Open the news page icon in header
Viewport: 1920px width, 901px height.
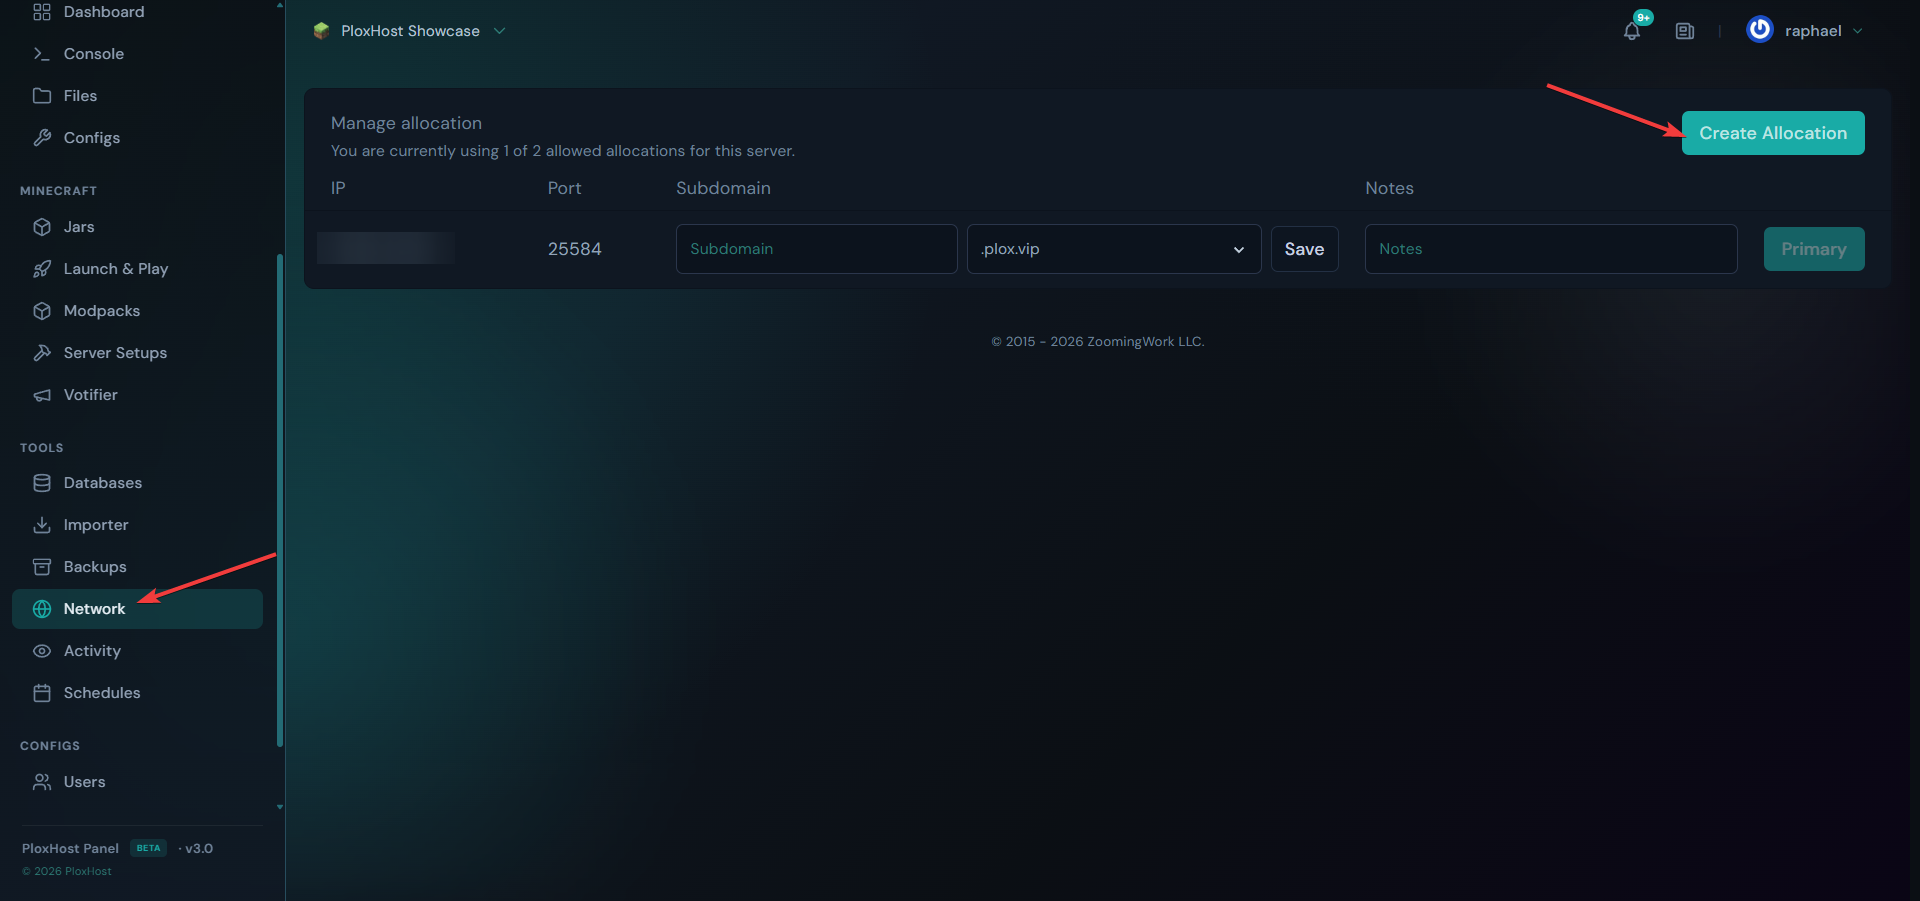click(1685, 31)
